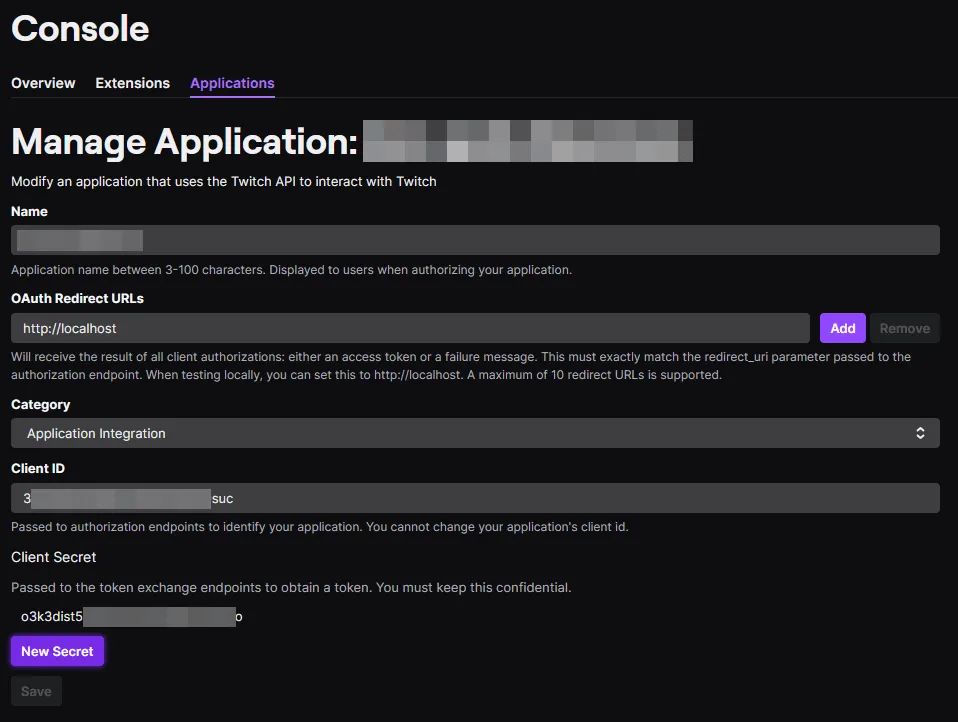Switch to the Overview tab
The height and width of the screenshot is (722, 958).
tap(43, 83)
